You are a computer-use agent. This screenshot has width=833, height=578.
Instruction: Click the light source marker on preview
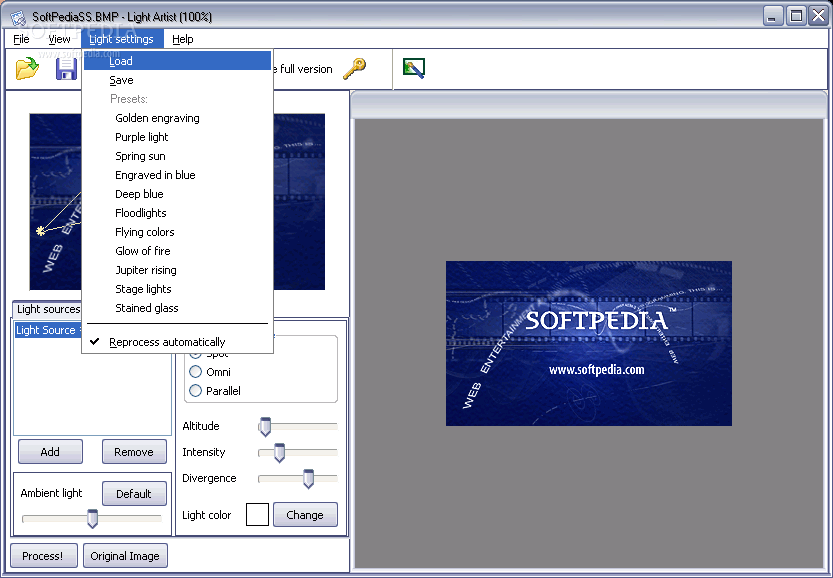click(x=40, y=231)
